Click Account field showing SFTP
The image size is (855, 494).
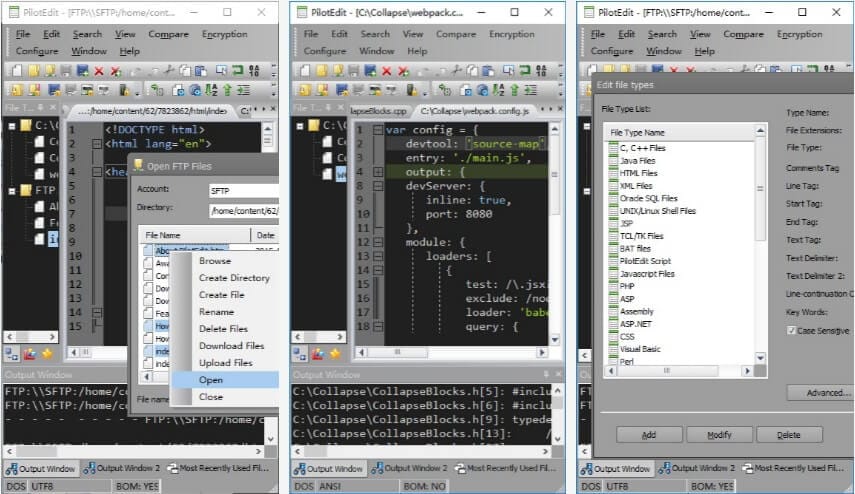tap(244, 190)
